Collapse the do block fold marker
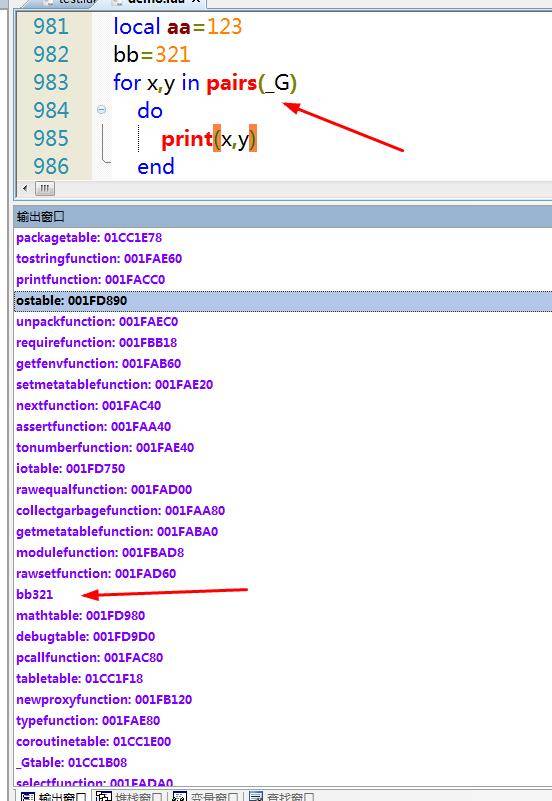 (102, 109)
